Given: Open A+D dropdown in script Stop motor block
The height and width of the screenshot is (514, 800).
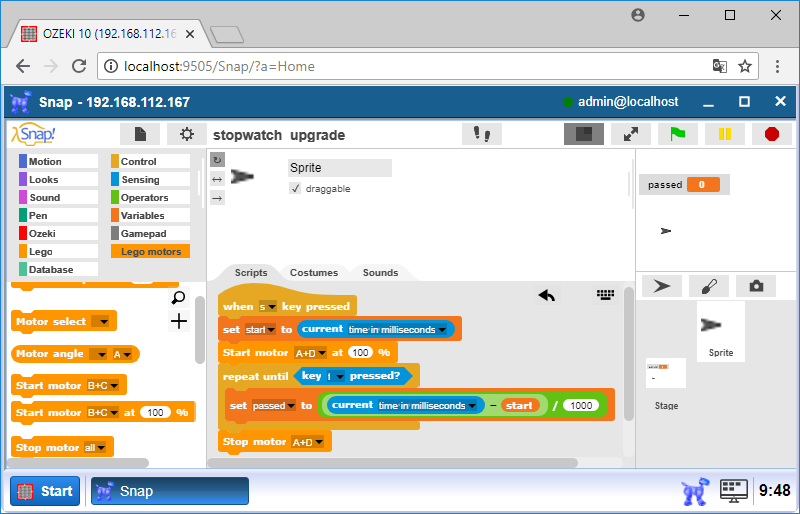Looking at the screenshot, I should [x=308, y=442].
